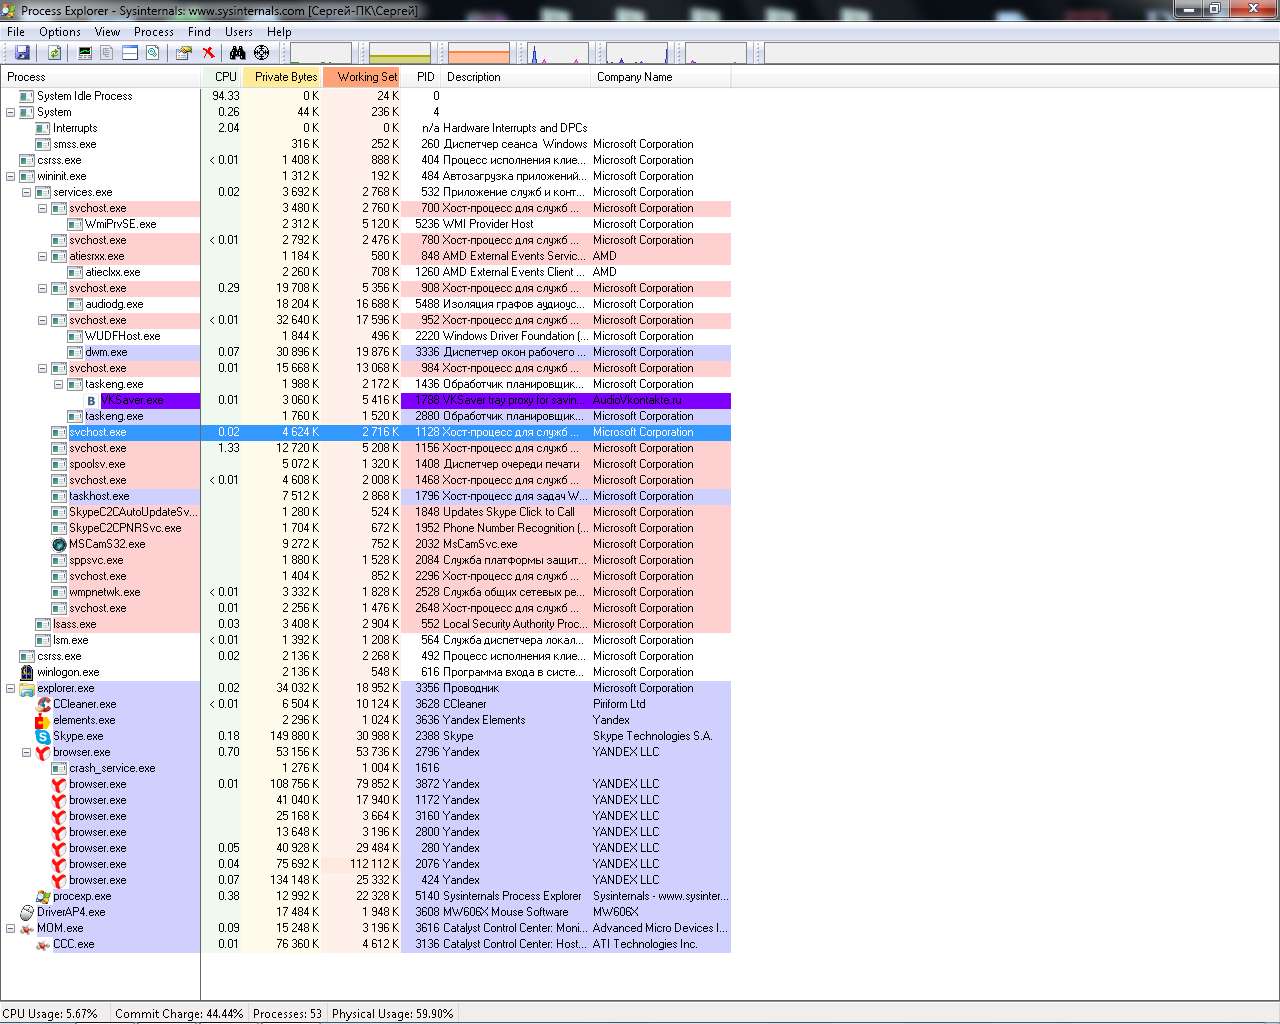
Task: Collapse the Yandex browser.exe parent node
Action: pyautogui.click(x=27, y=752)
